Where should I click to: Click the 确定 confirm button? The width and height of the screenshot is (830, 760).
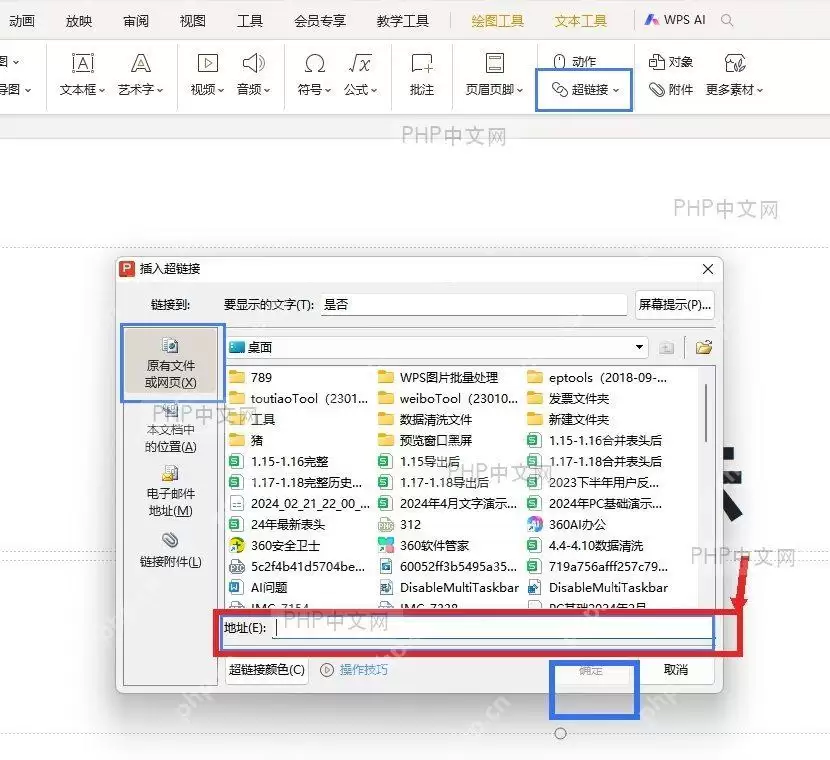[591, 671]
